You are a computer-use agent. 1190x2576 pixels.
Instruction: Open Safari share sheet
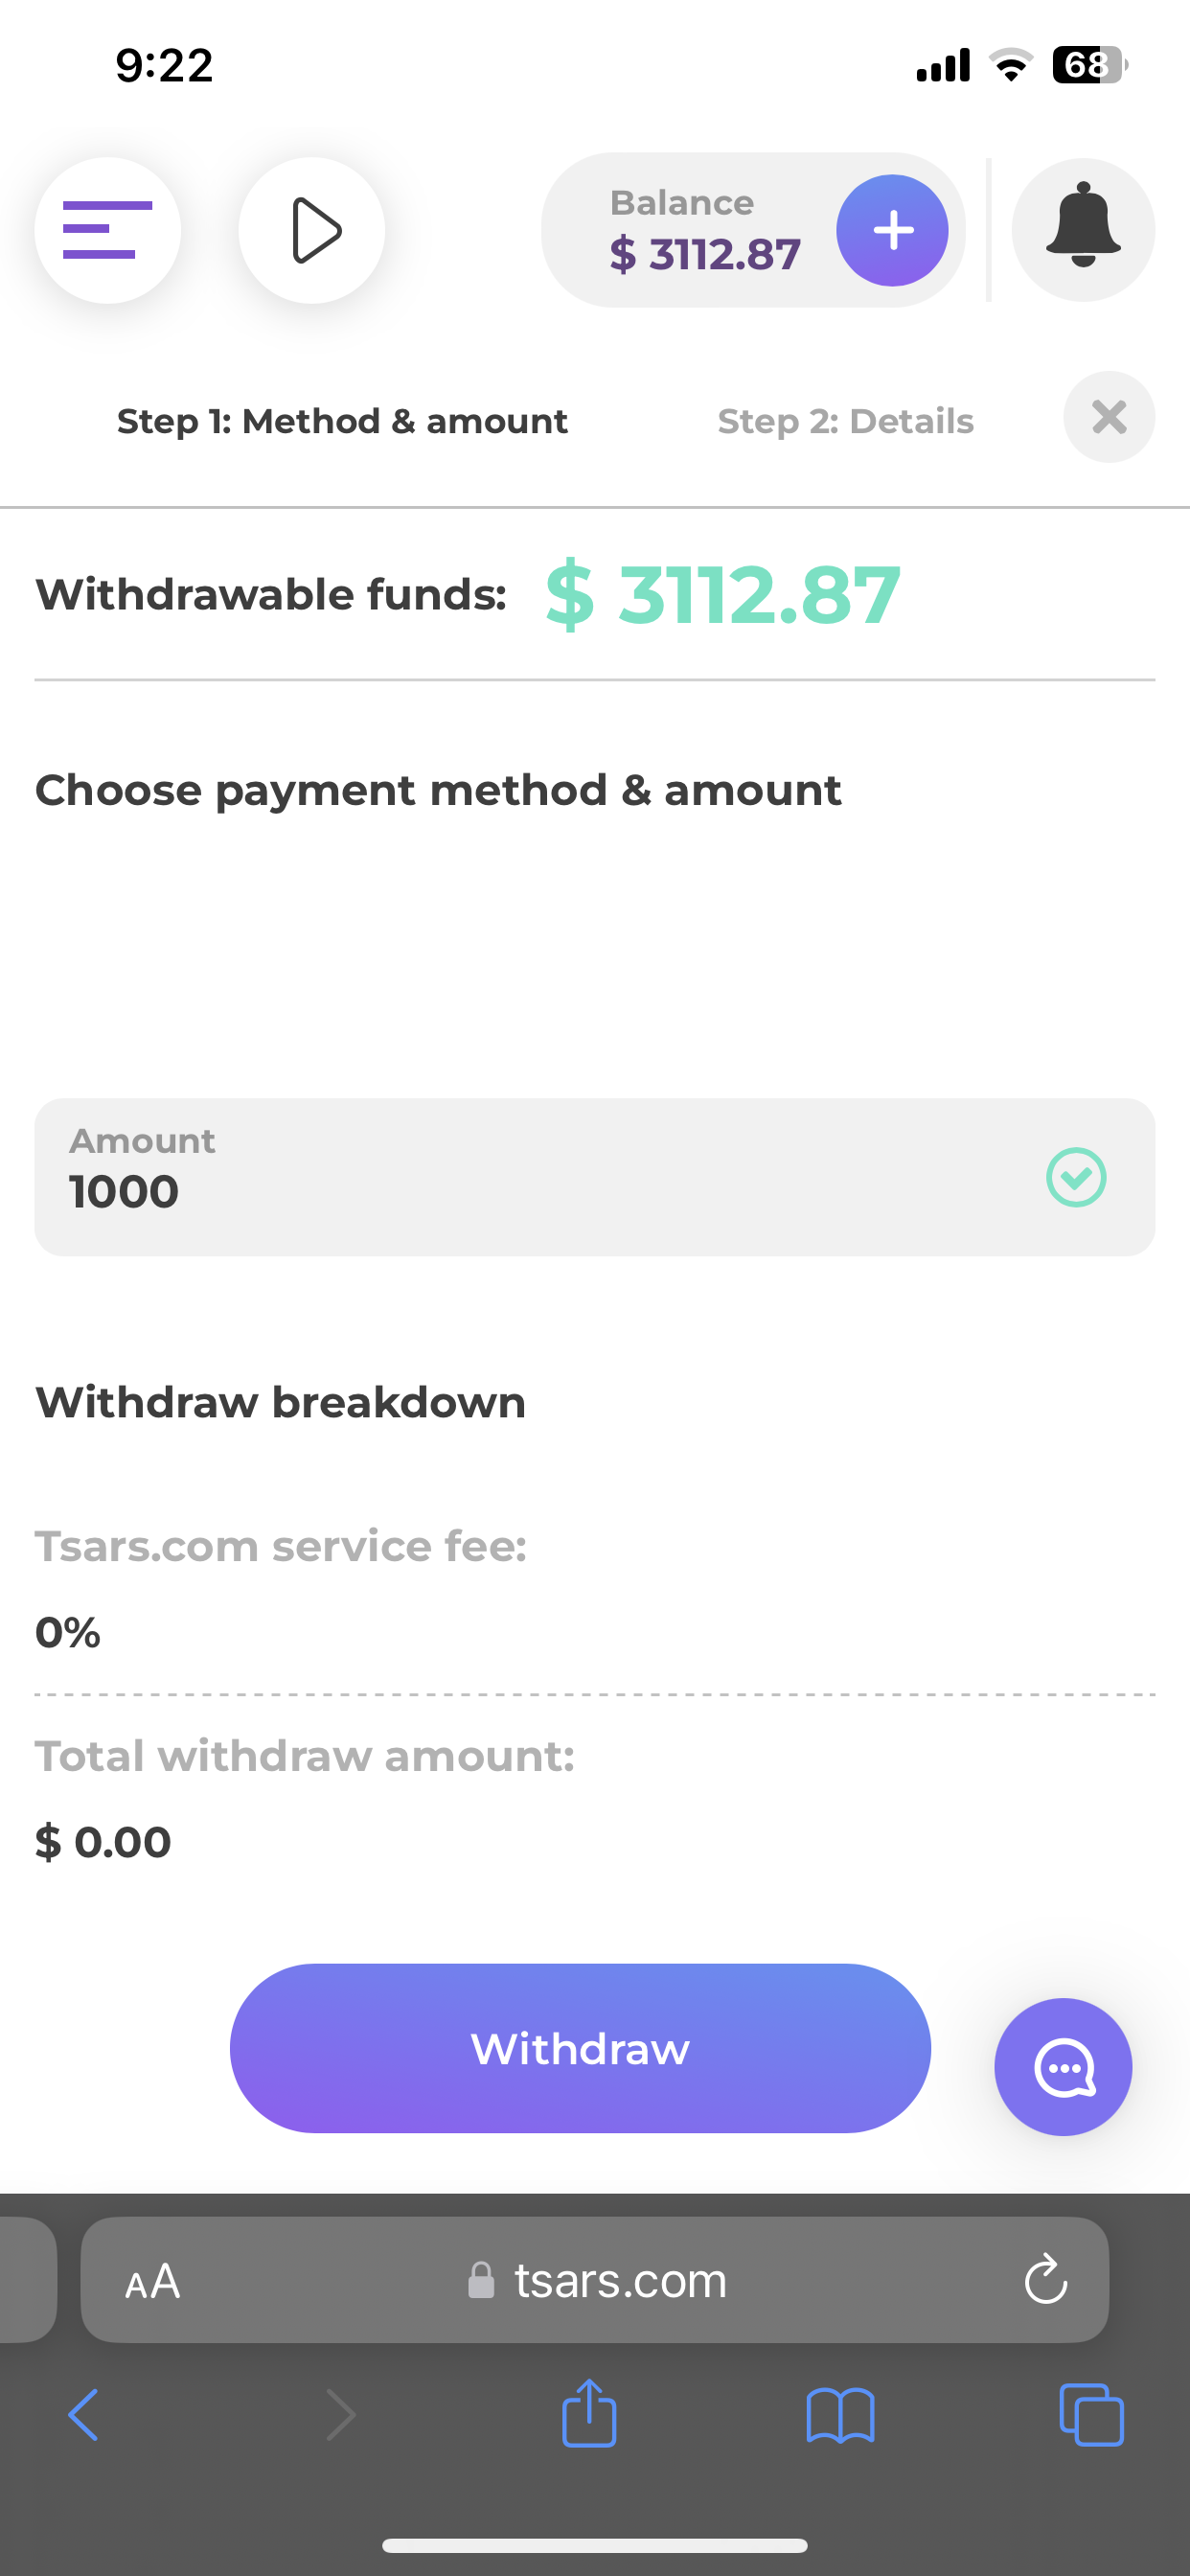click(589, 2415)
